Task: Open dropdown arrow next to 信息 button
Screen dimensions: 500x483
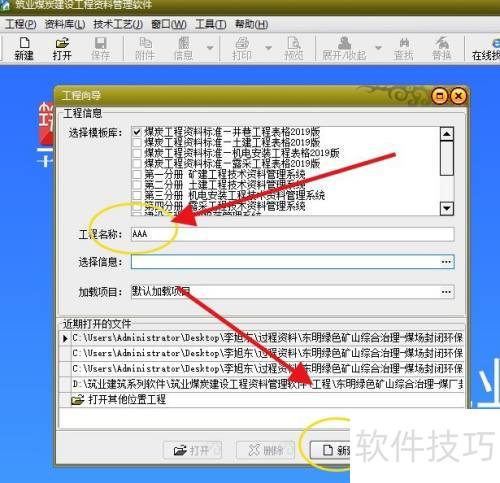Action: pyautogui.click(x=210, y=48)
